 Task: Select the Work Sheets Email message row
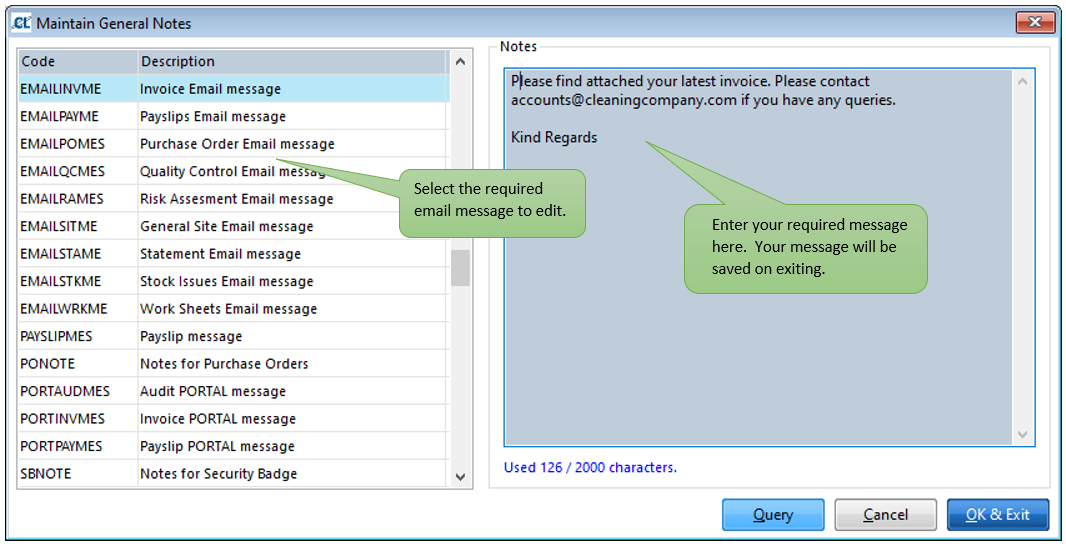pos(234,309)
